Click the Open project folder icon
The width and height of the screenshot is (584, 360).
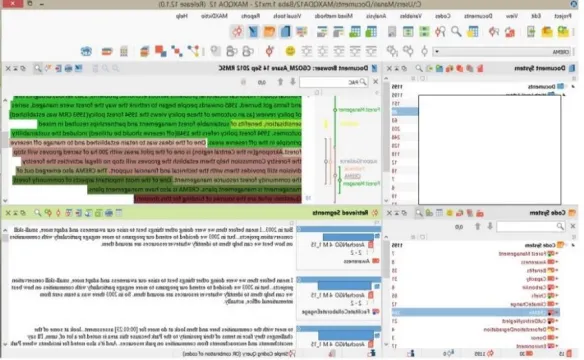pos(547,32)
